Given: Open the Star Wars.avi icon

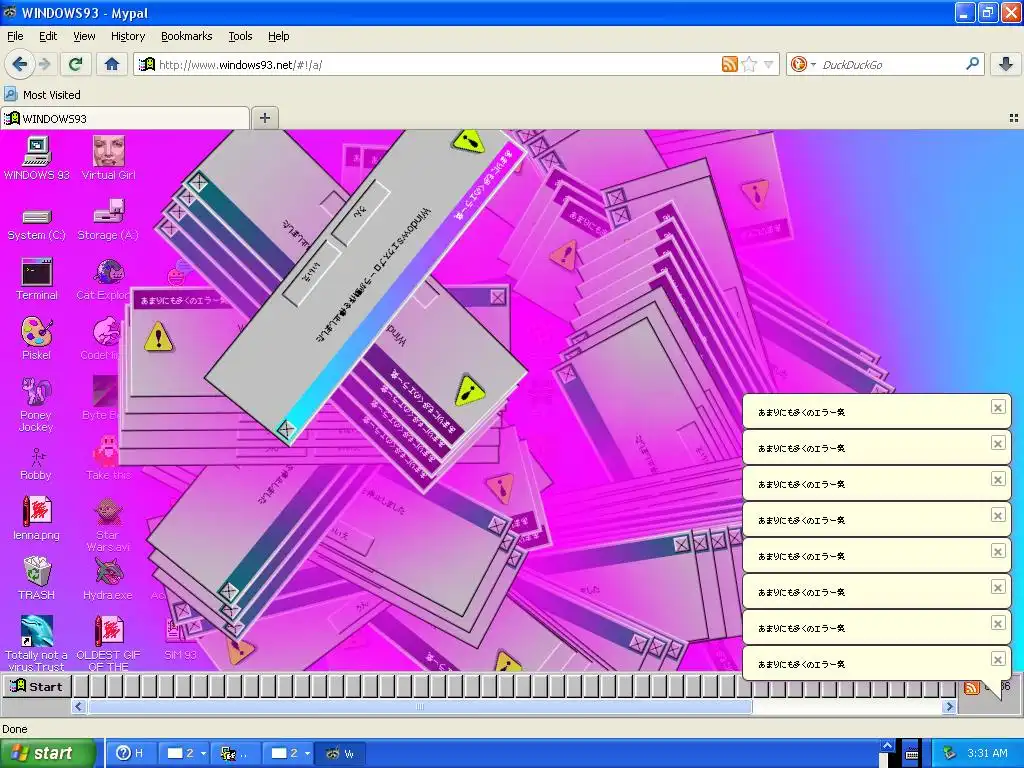Looking at the screenshot, I should coord(108,524).
